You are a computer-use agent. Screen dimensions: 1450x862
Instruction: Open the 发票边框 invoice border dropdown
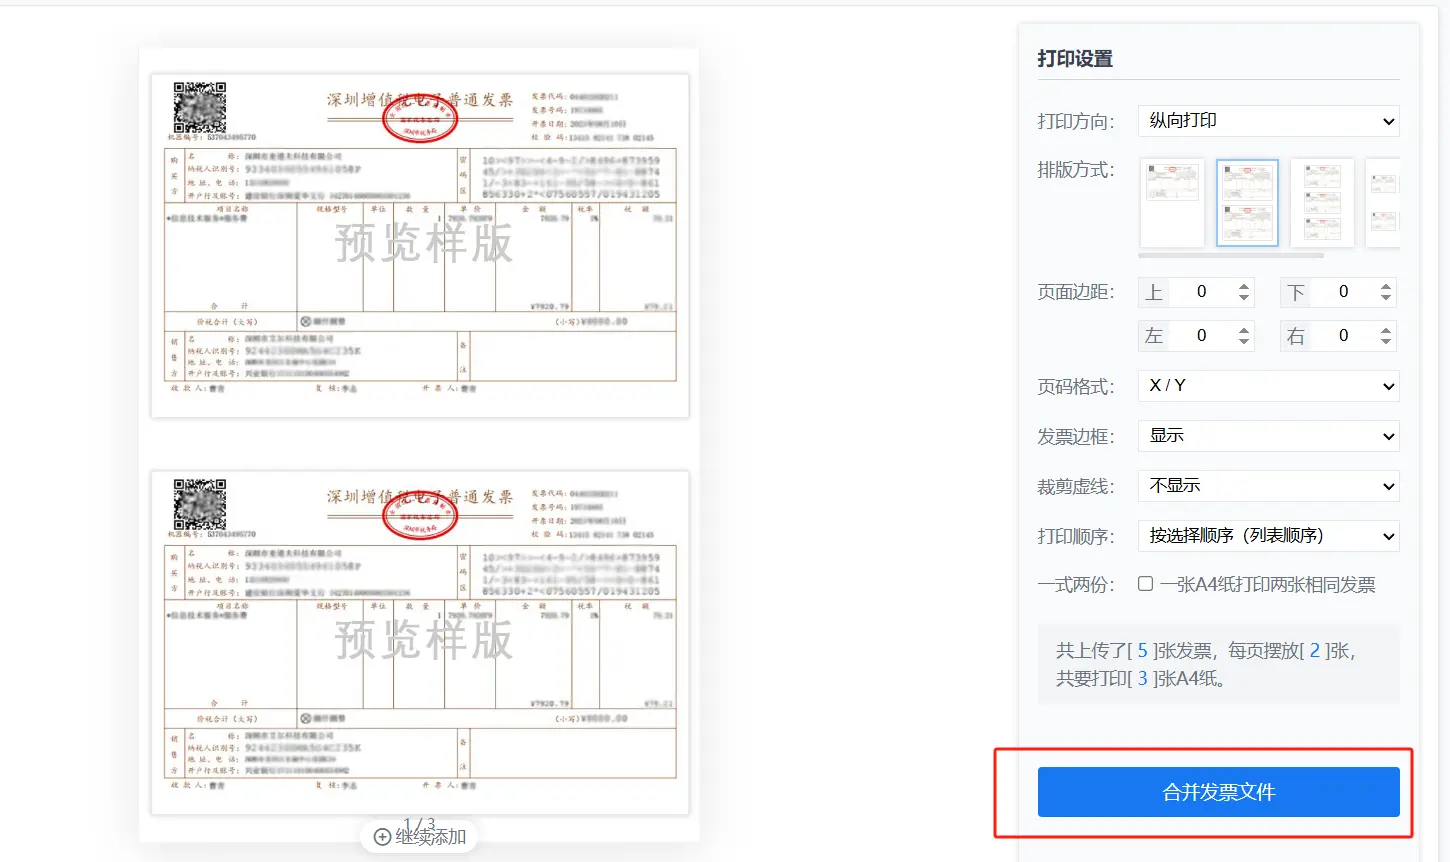tap(1268, 436)
